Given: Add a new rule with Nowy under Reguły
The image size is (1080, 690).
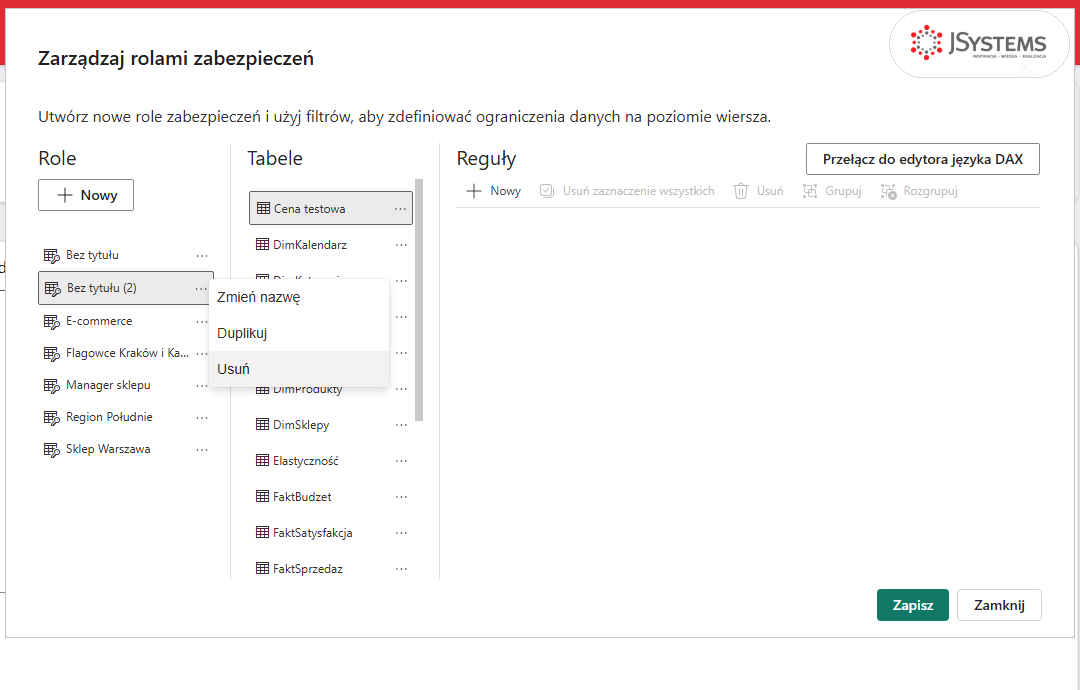Looking at the screenshot, I should point(494,191).
